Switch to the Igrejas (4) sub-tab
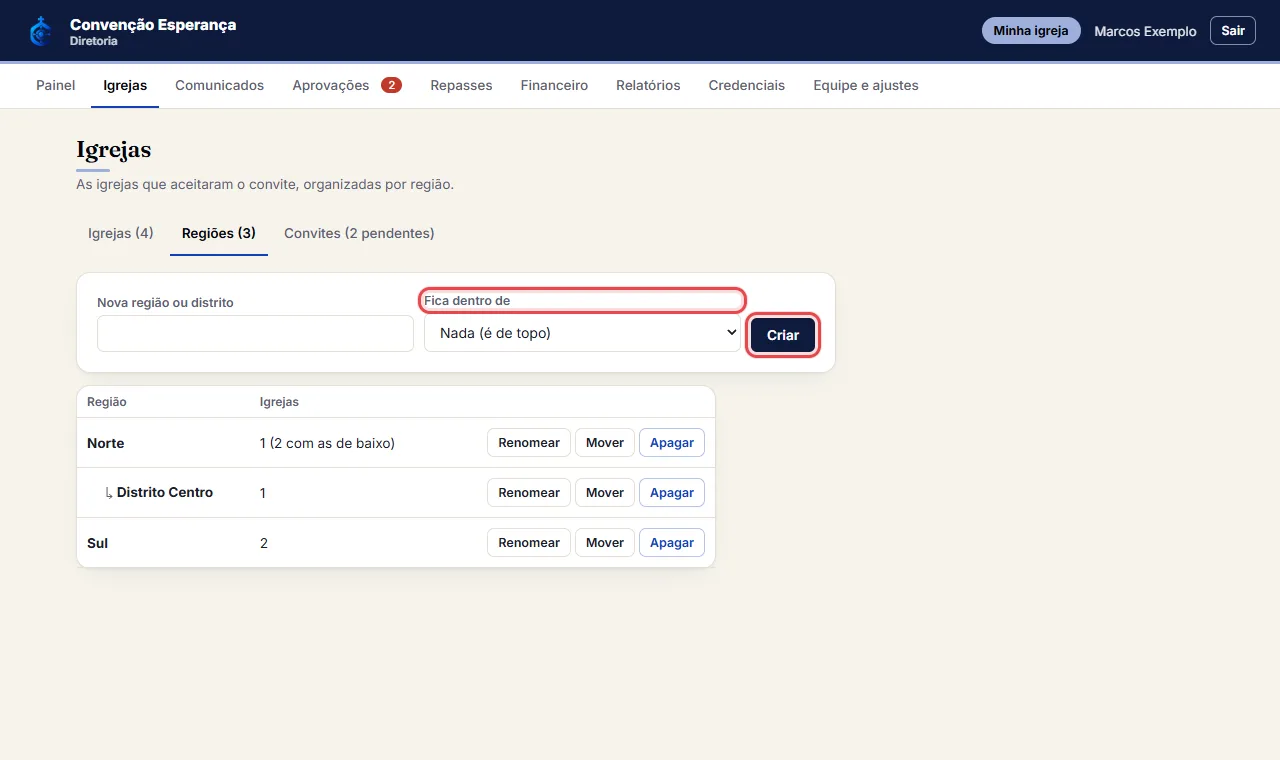 pos(121,233)
